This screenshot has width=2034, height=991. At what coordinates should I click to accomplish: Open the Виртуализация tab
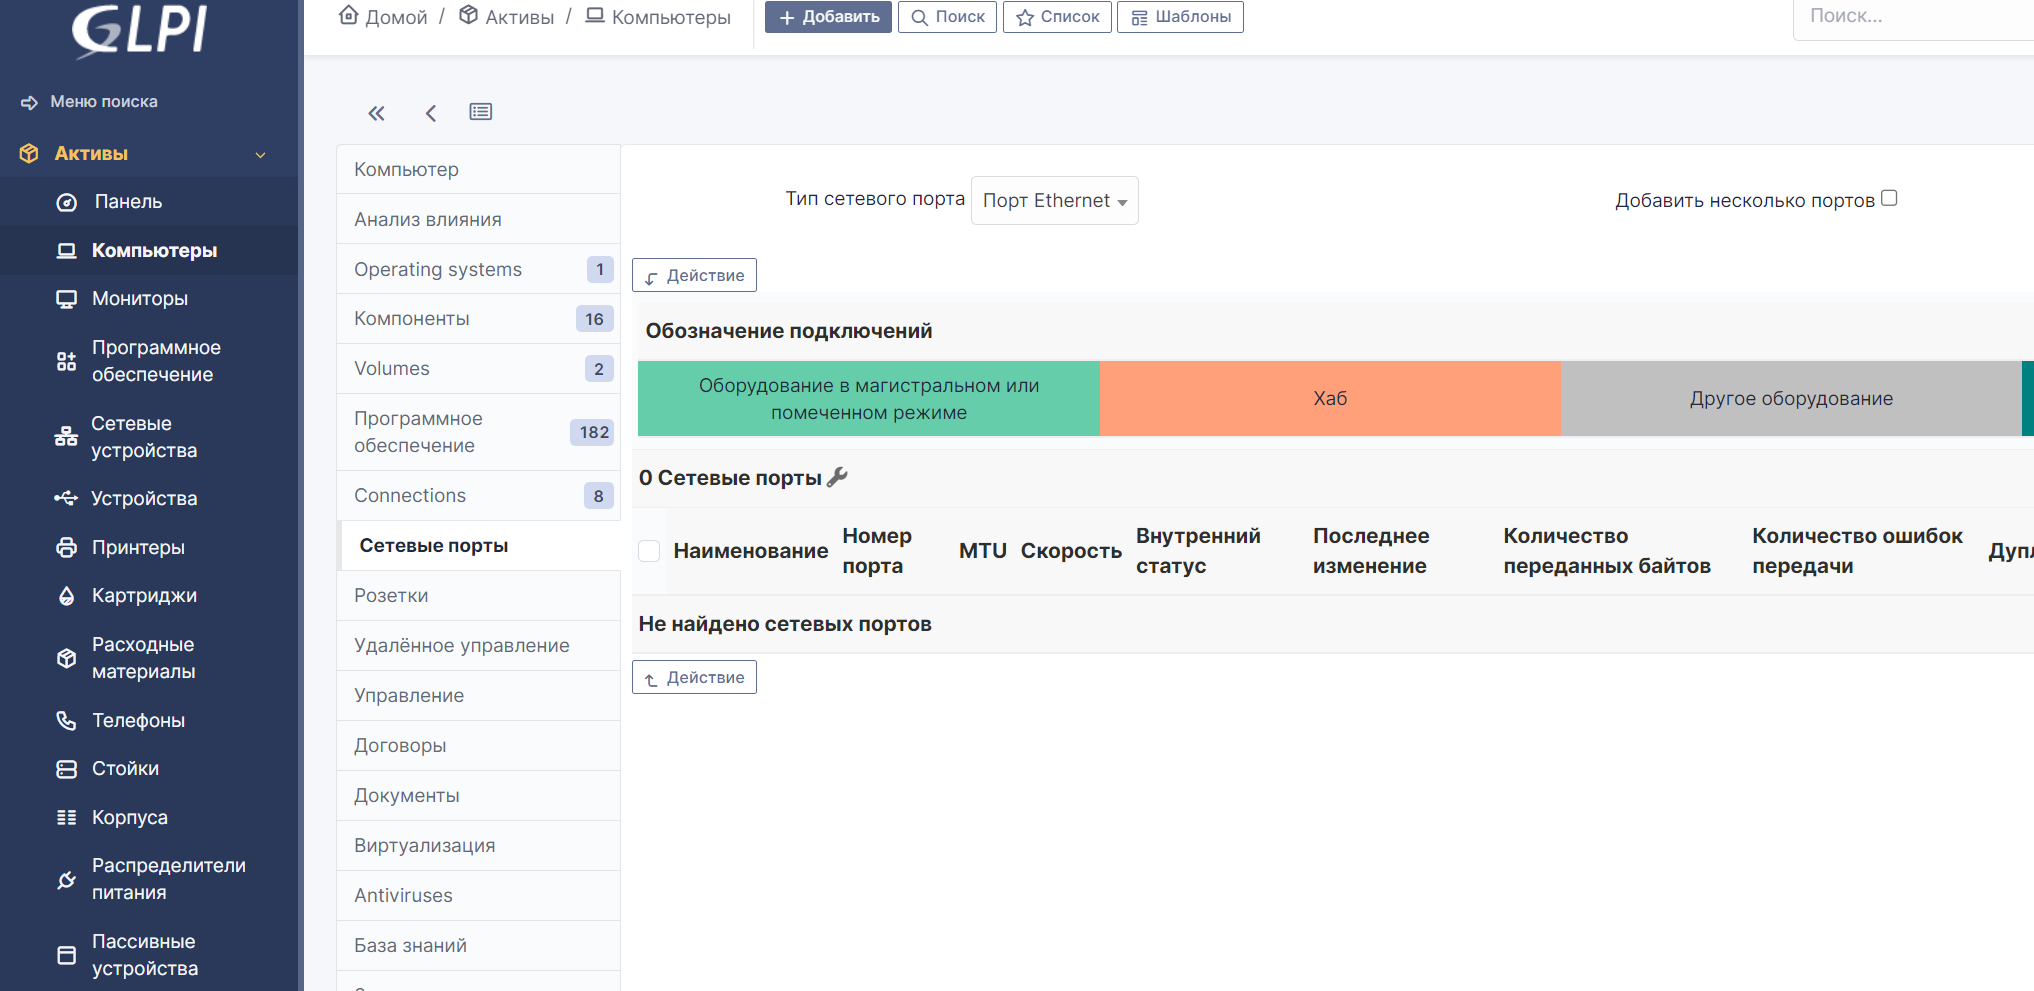(x=478, y=846)
